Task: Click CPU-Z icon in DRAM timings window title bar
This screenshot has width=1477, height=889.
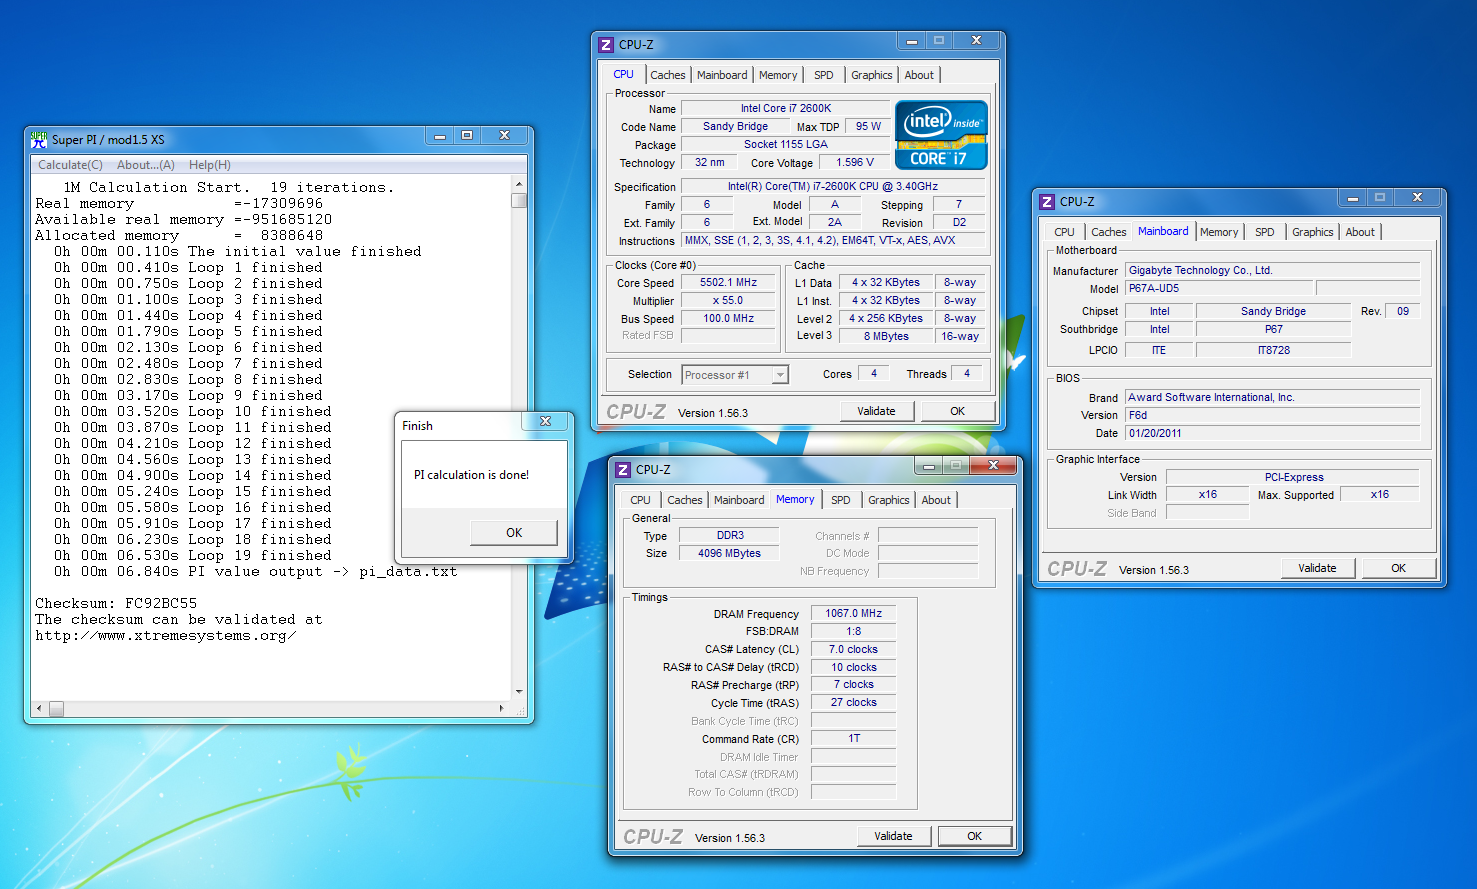Action: click(x=623, y=469)
